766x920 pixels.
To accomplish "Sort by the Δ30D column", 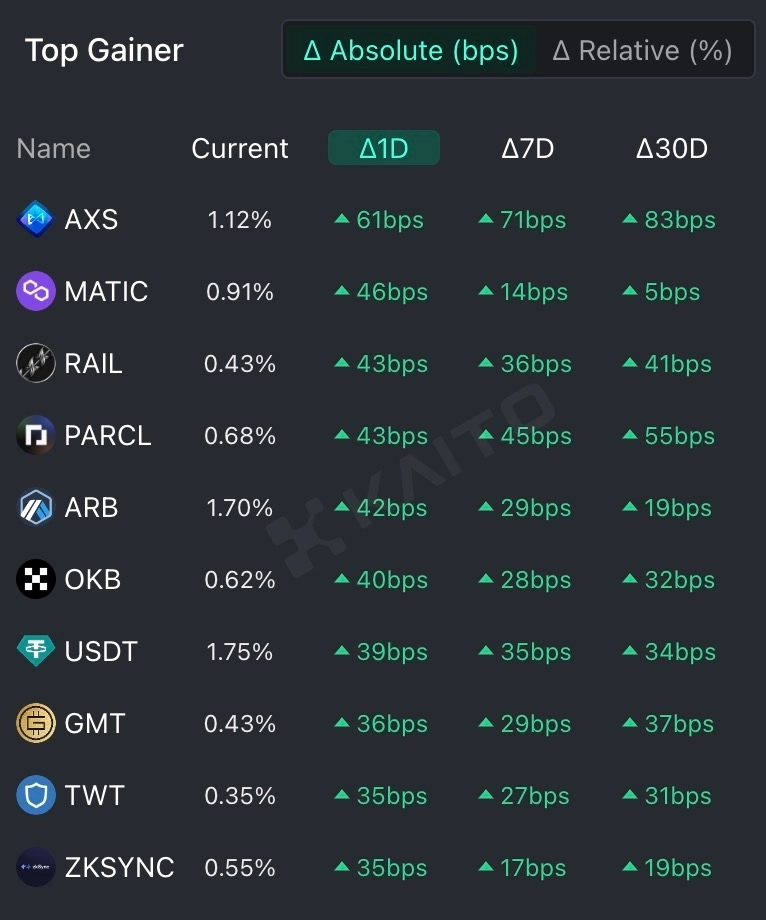I will pyautogui.click(x=672, y=148).
